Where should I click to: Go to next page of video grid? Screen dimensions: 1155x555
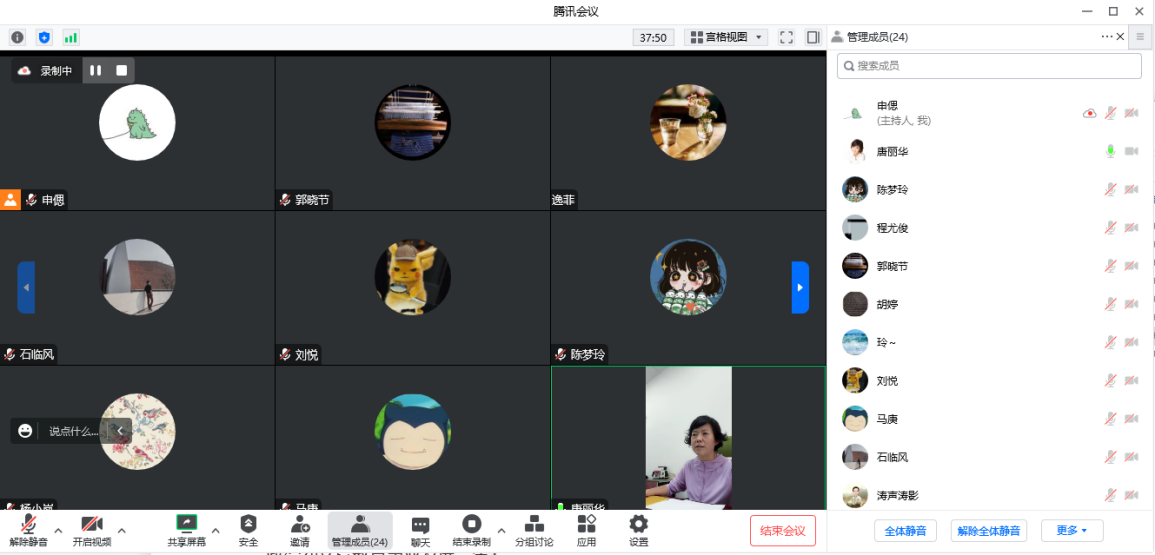[x=800, y=287]
